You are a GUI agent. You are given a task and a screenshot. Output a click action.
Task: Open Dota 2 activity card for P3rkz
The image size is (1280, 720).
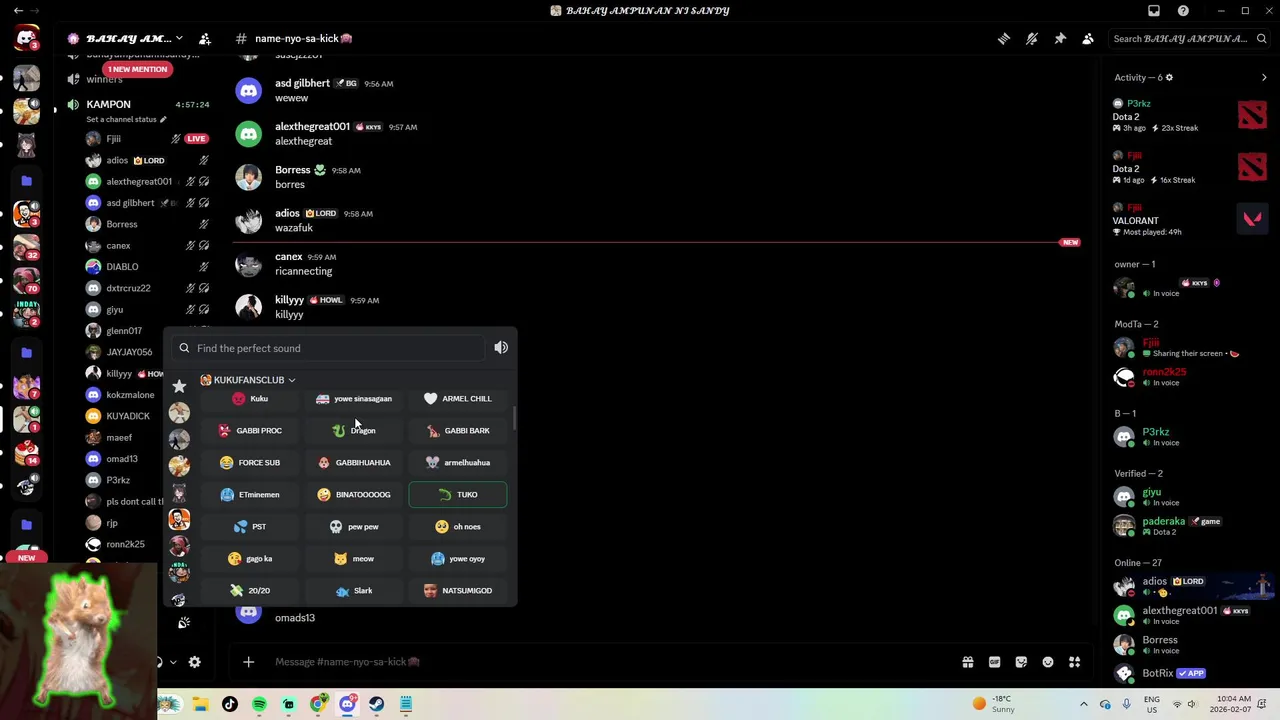[x=1189, y=115]
